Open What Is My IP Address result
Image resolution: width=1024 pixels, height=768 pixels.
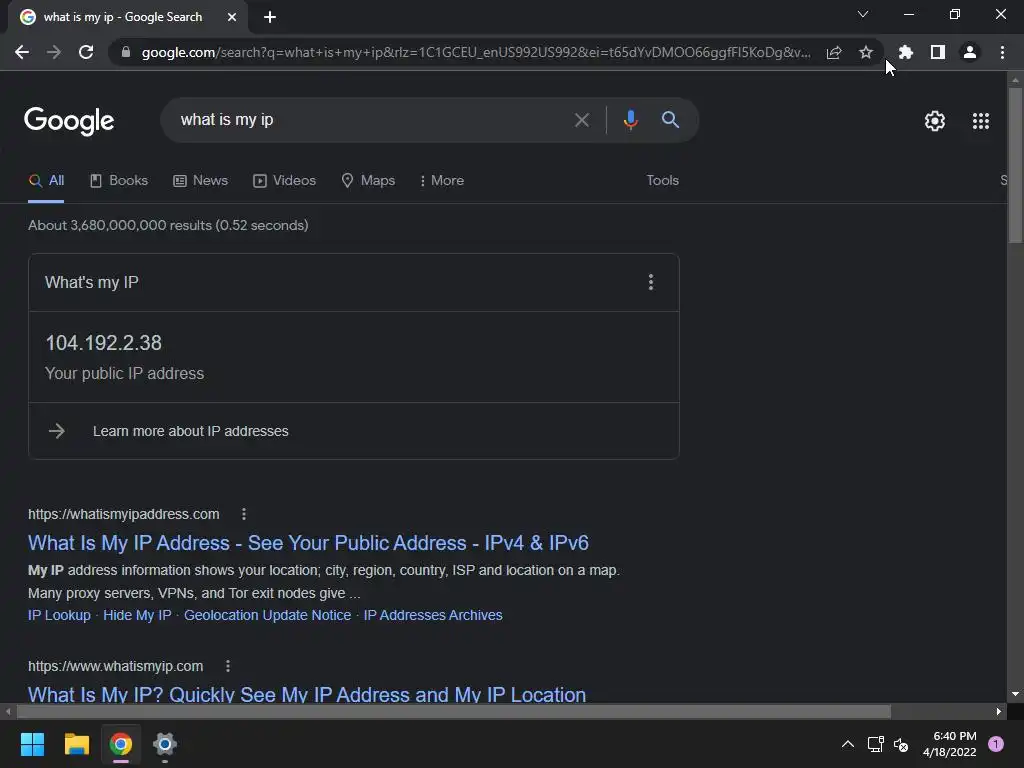tap(308, 543)
